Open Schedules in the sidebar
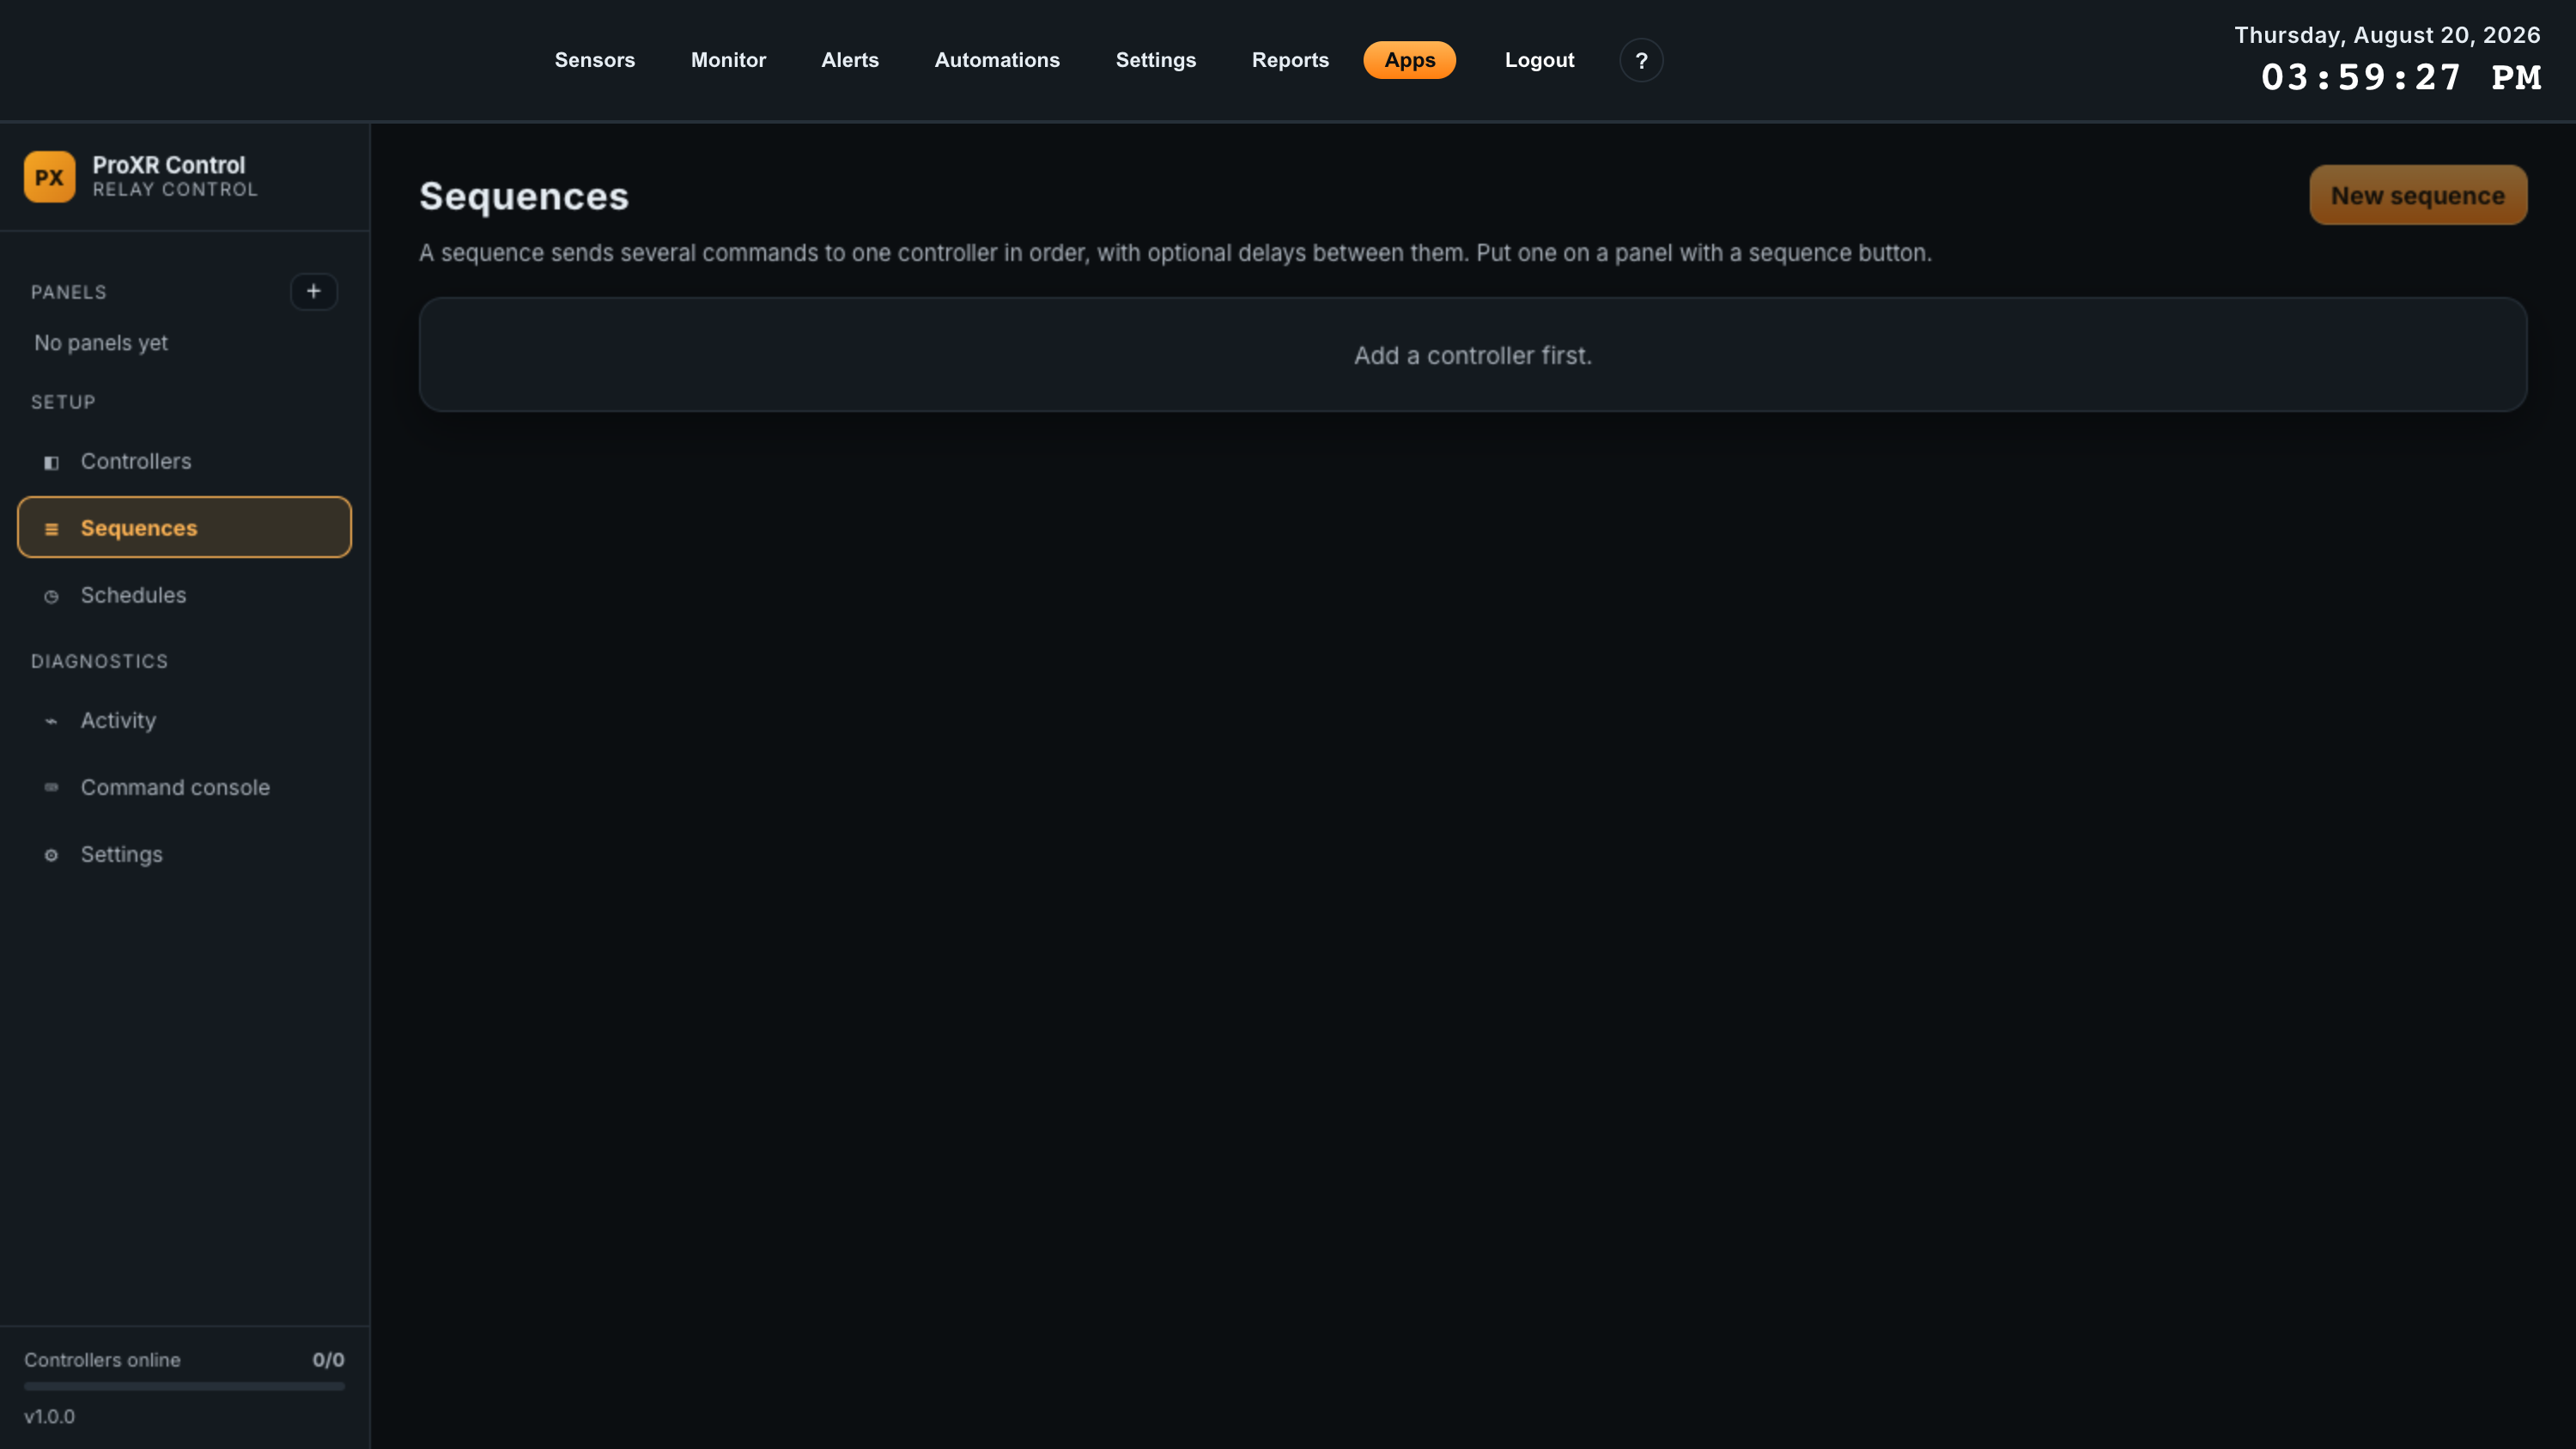This screenshot has width=2576, height=1449. [184, 595]
